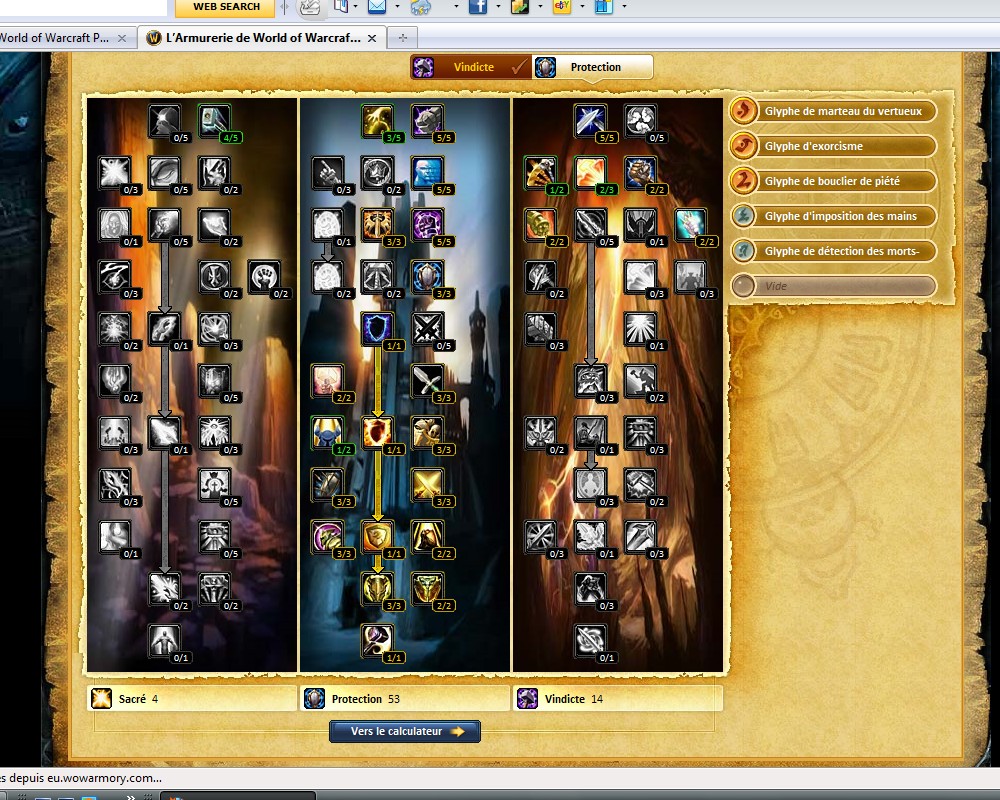Pick the final 0/1 talent ending the Sacré tree

165,641
